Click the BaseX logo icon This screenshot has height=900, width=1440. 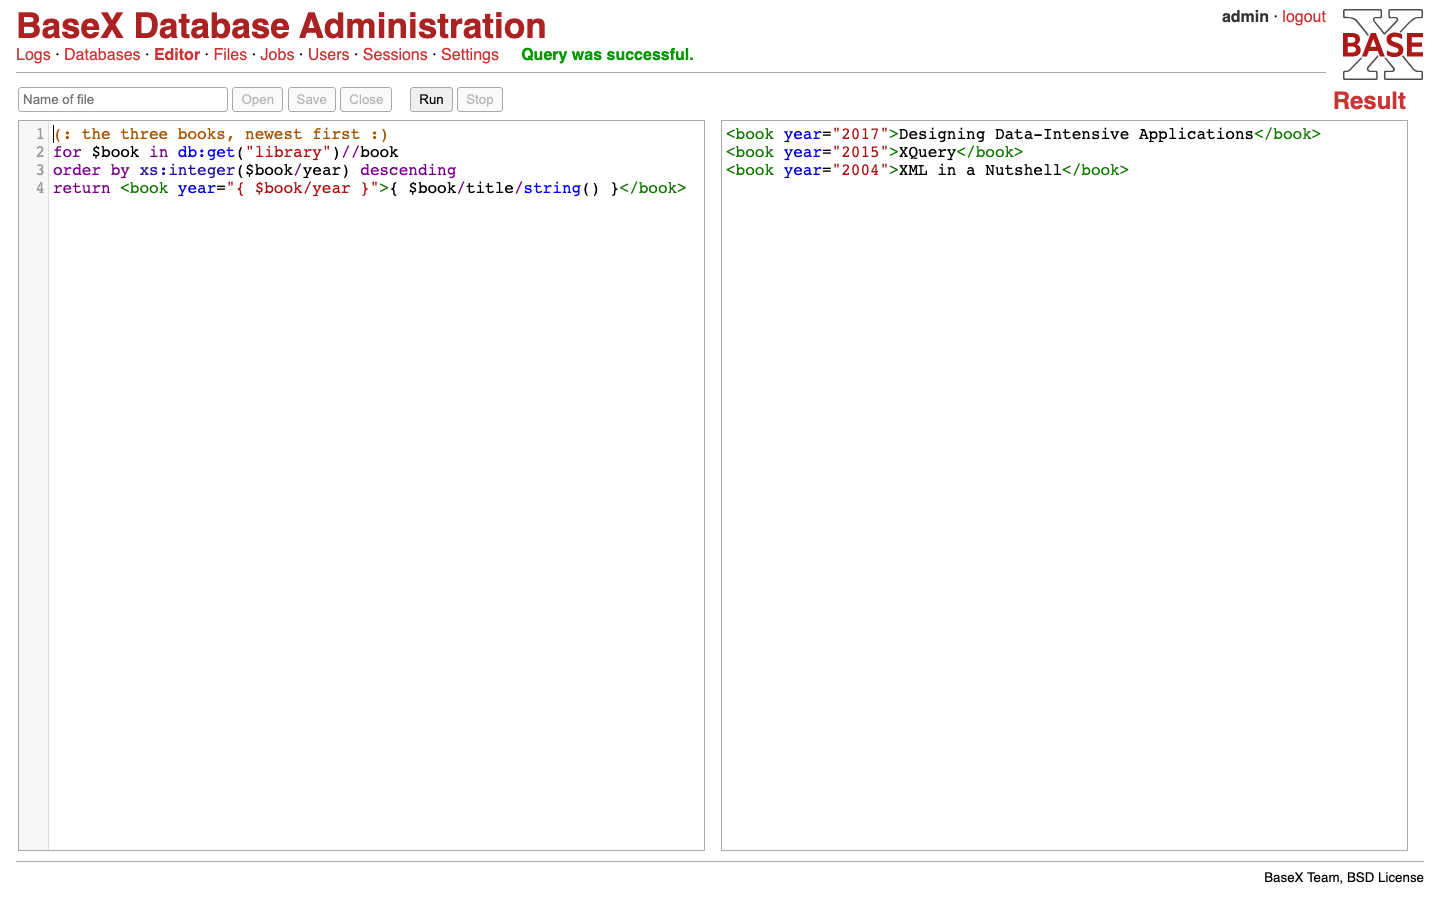[1382, 45]
